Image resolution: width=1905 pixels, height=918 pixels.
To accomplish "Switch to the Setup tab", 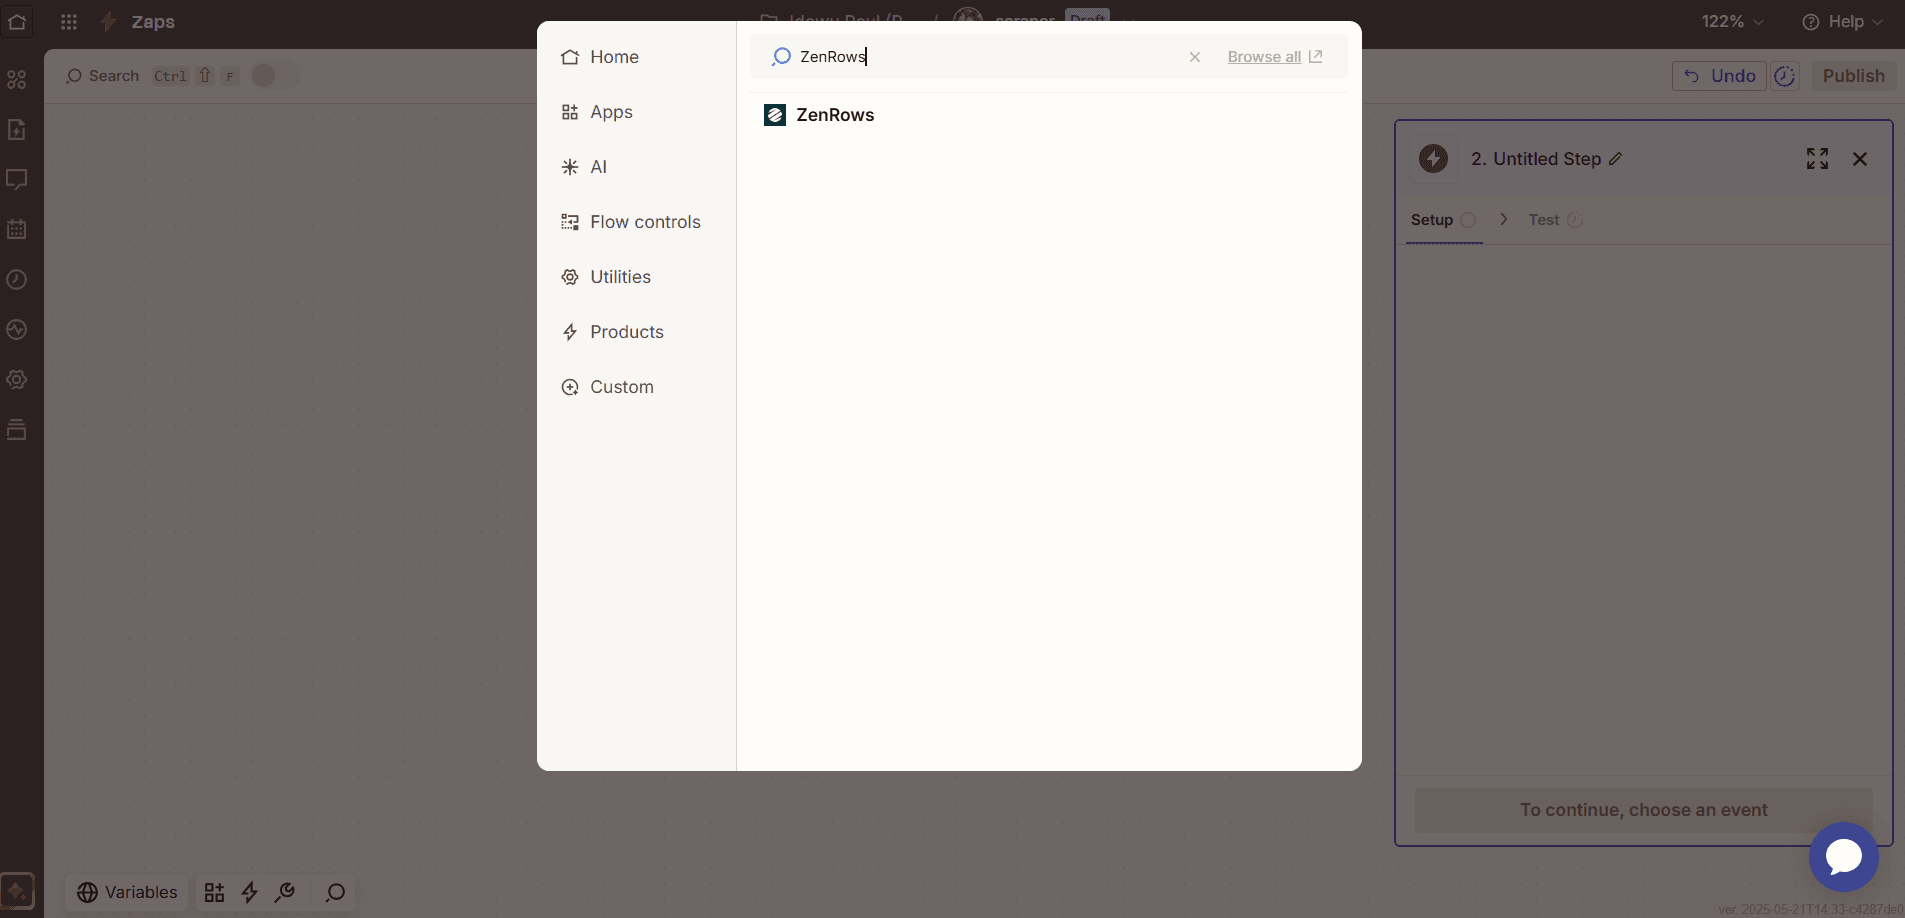I will click(1443, 220).
